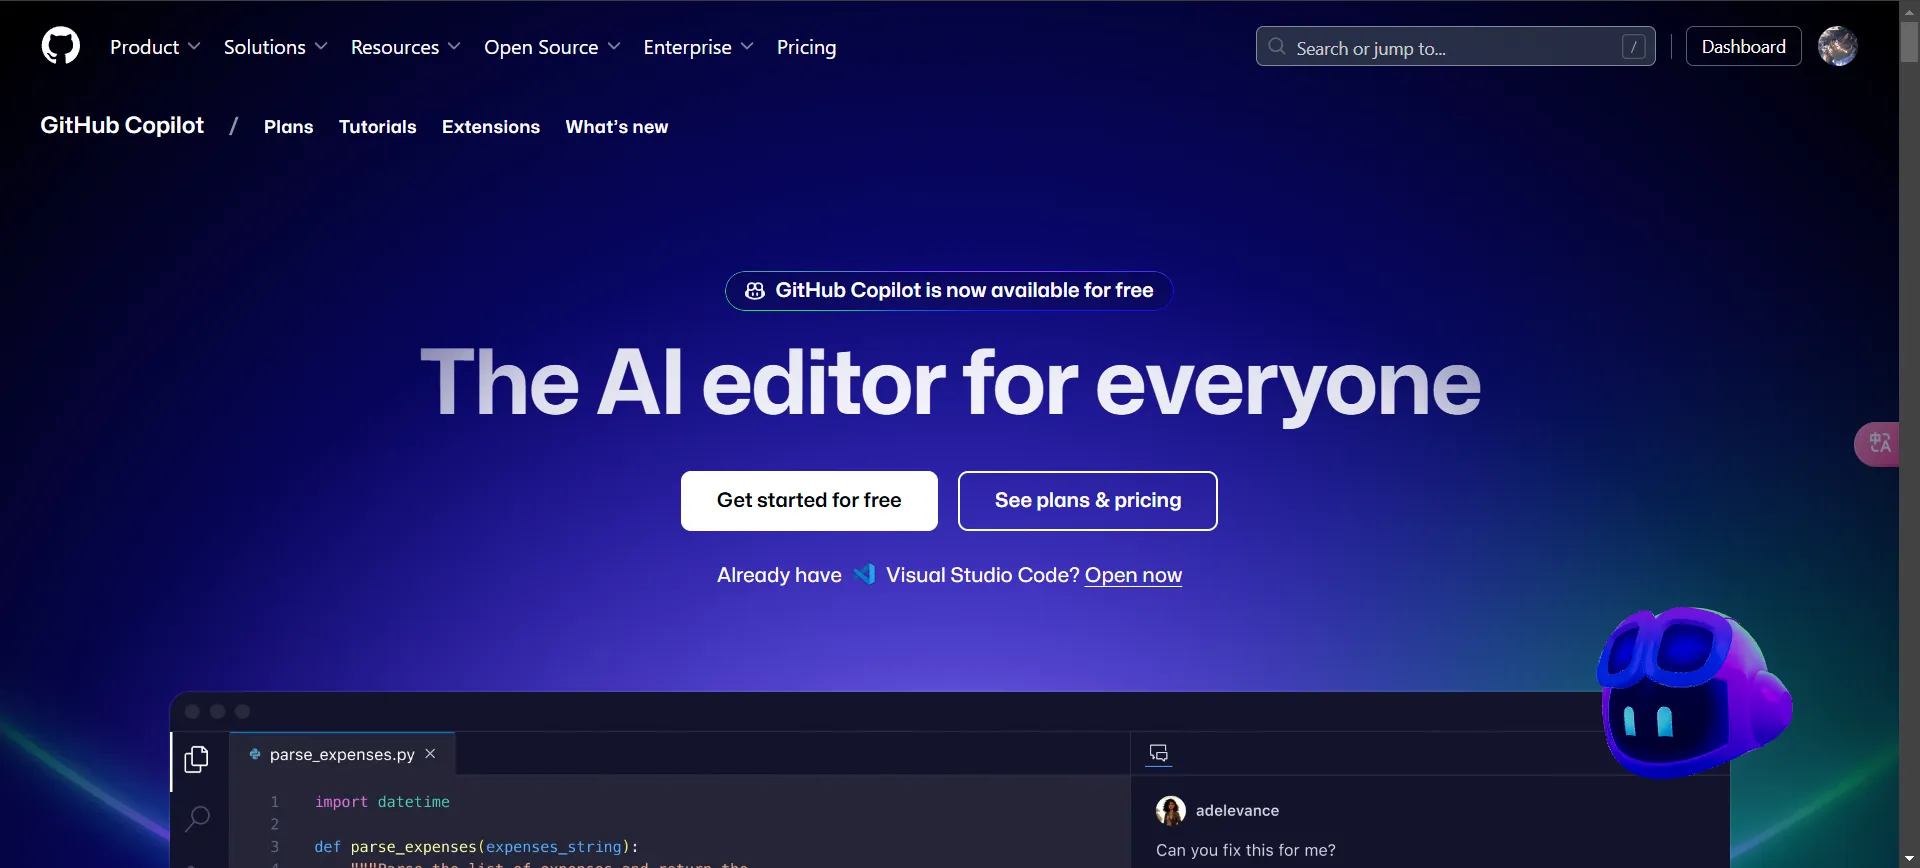Click the Copilot mascot head
This screenshot has width=1920, height=868.
(1690, 692)
